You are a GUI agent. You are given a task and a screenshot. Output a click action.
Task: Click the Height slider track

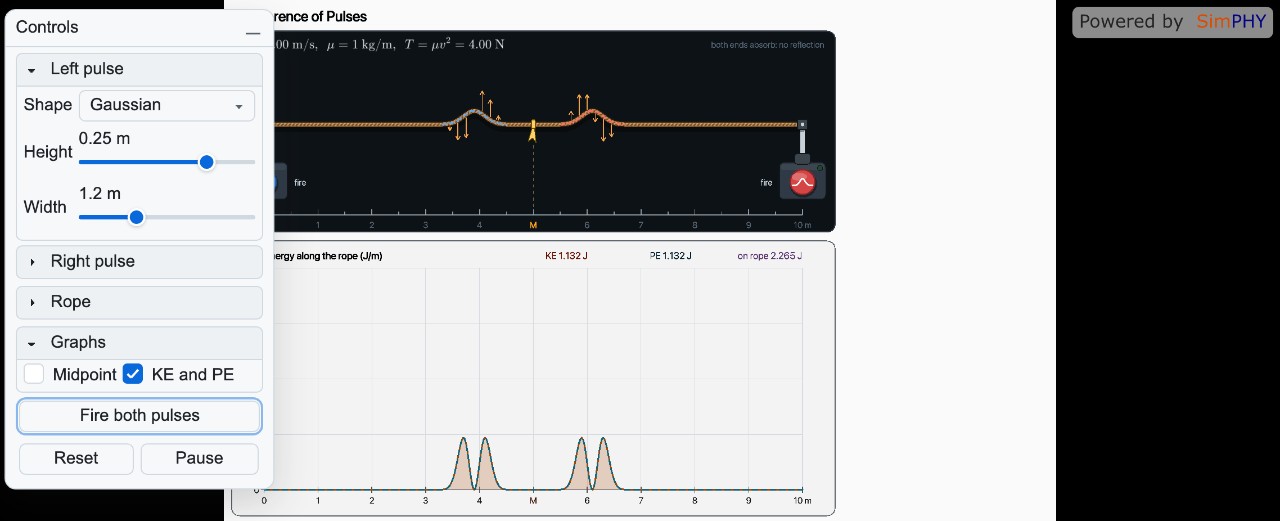coord(167,162)
